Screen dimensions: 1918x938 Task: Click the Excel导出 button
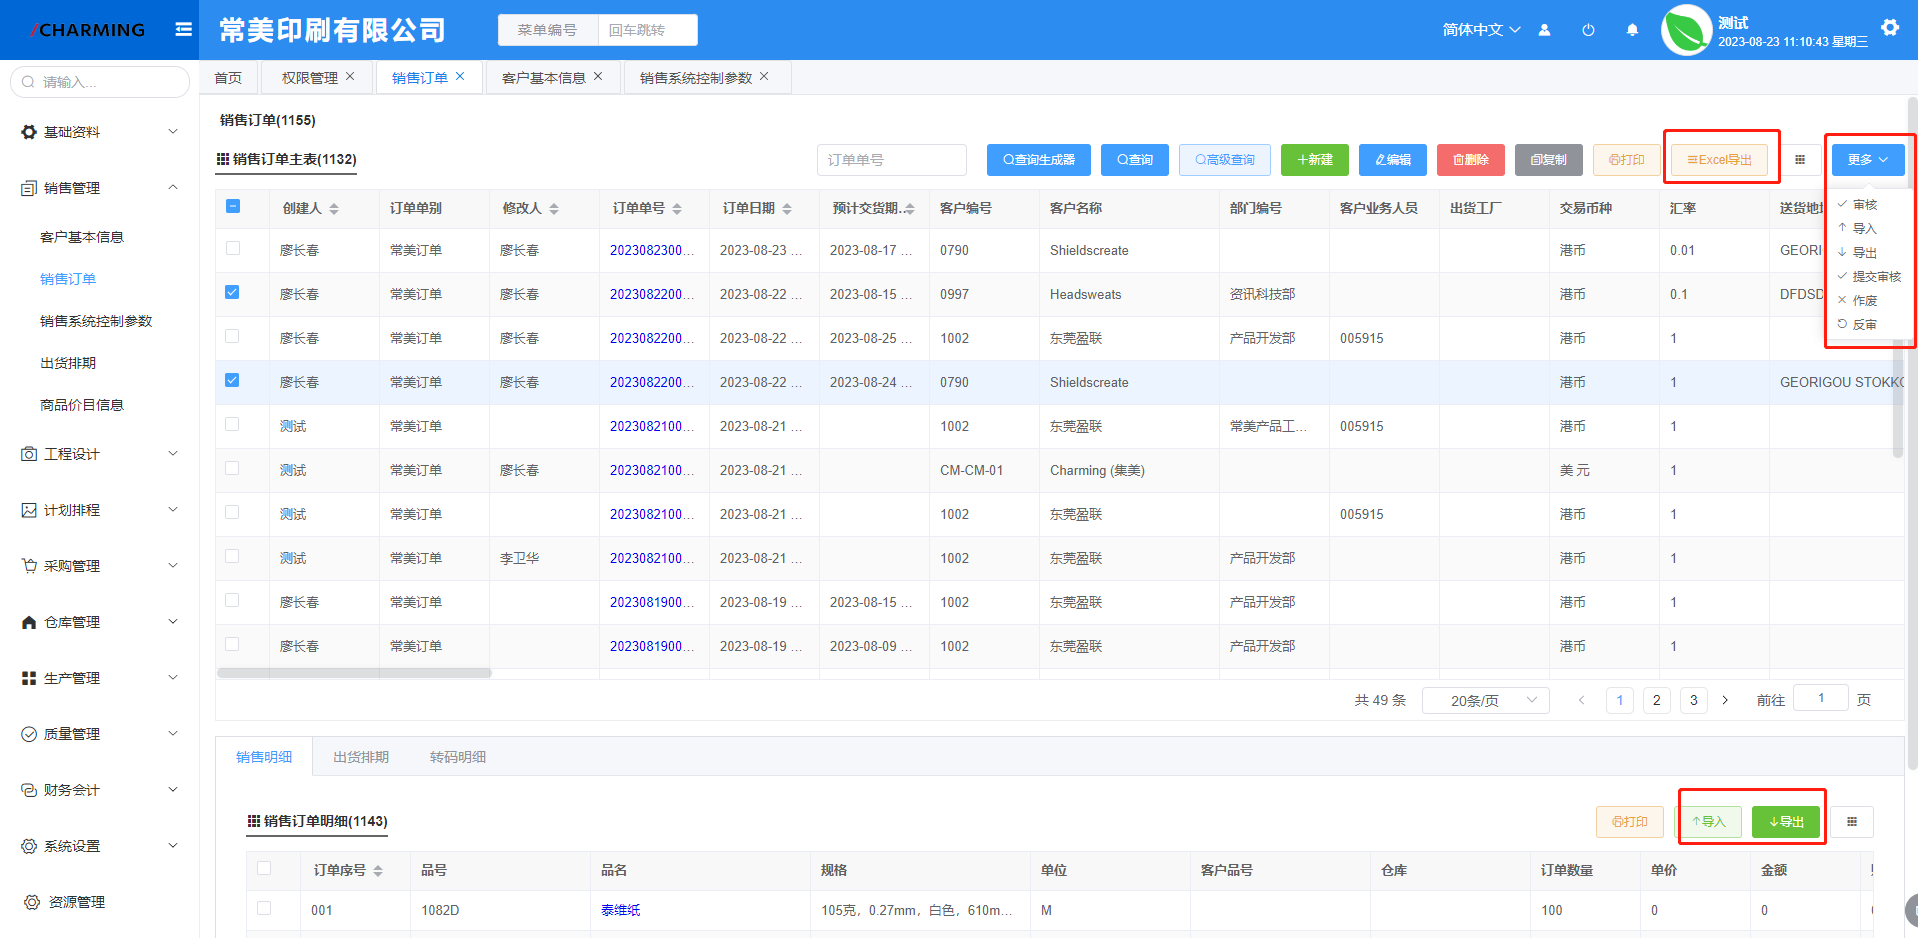tap(1719, 160)
